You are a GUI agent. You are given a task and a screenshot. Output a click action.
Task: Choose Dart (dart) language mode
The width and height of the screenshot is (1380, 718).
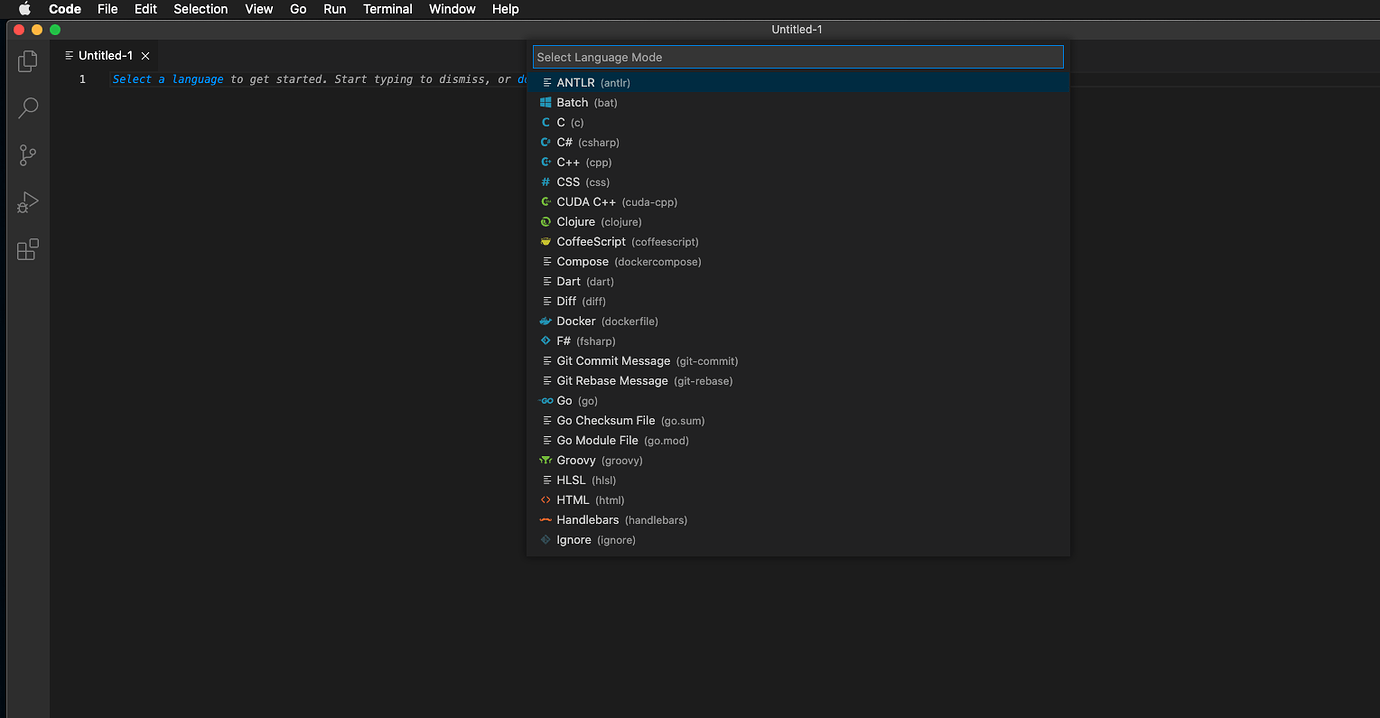tap(798, 282)
